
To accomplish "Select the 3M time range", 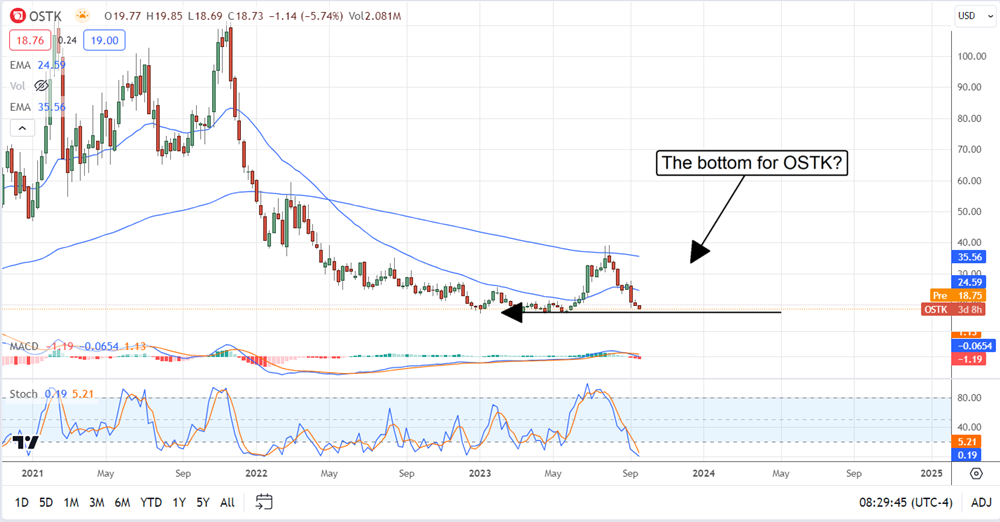I will pyautogui.click(x=96, y=503).
